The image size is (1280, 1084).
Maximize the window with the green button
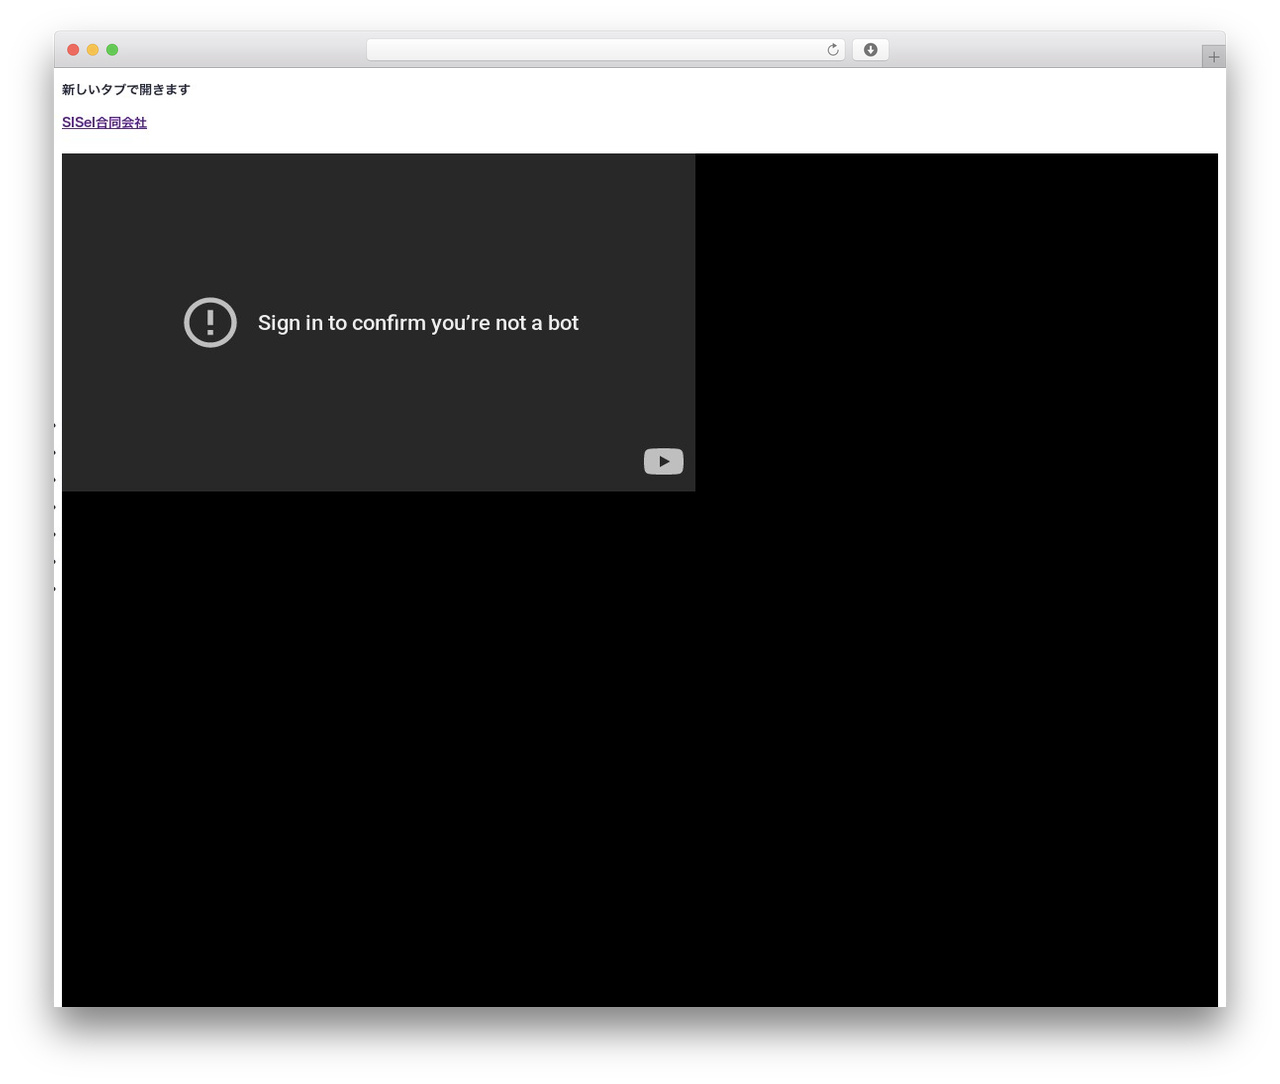point(112,50)
